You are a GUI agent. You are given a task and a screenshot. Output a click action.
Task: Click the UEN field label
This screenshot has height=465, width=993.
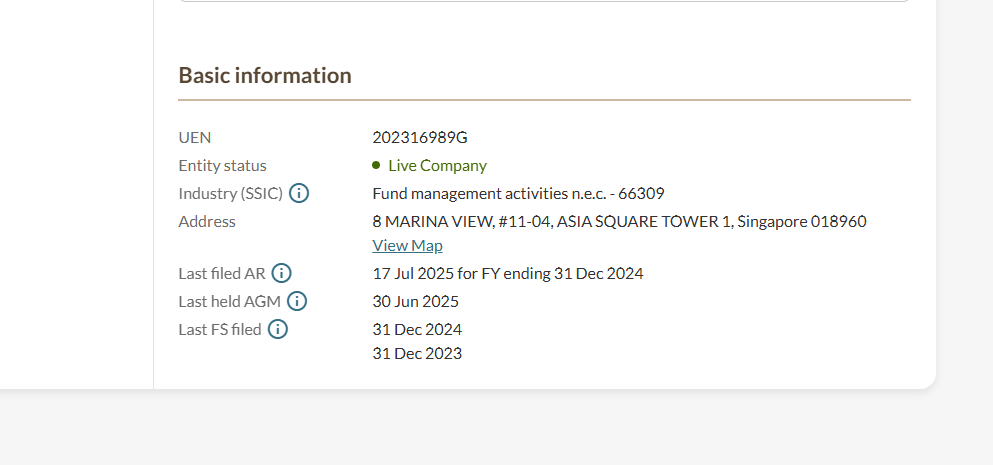pyautogui.click(x=195, y=137)
